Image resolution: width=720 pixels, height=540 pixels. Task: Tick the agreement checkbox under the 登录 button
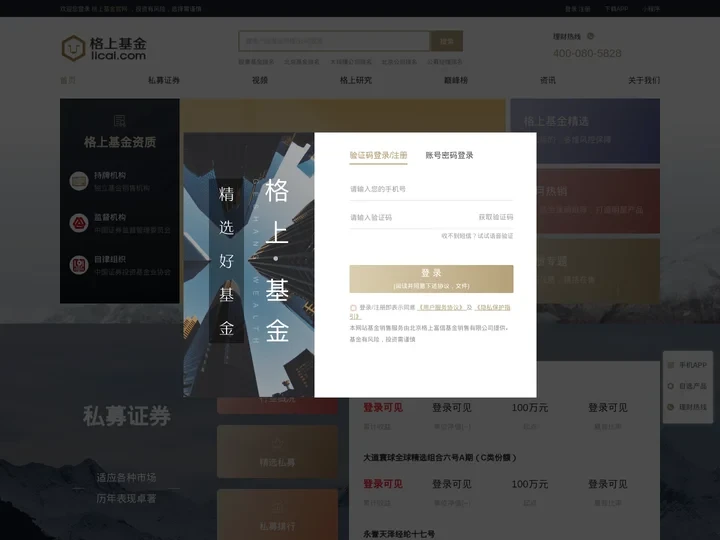coord(353,308)
